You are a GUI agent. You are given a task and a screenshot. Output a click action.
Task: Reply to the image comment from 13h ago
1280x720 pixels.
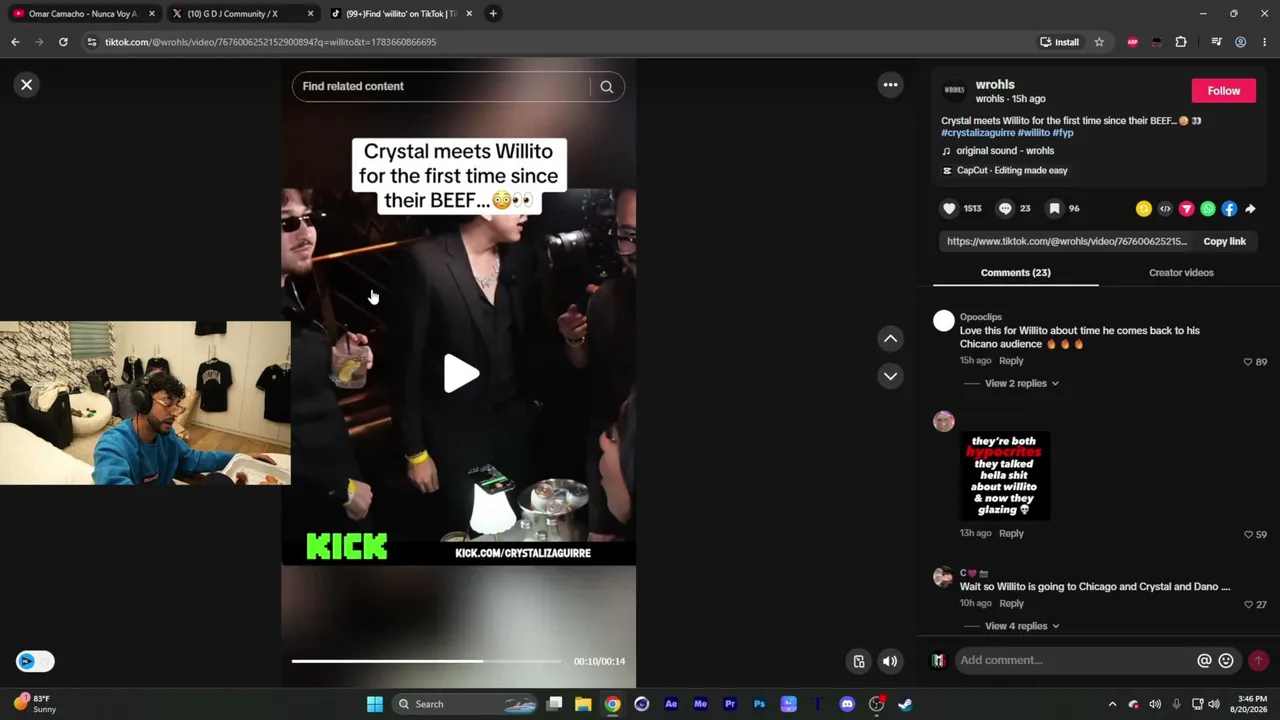(x=1011, y=533)
